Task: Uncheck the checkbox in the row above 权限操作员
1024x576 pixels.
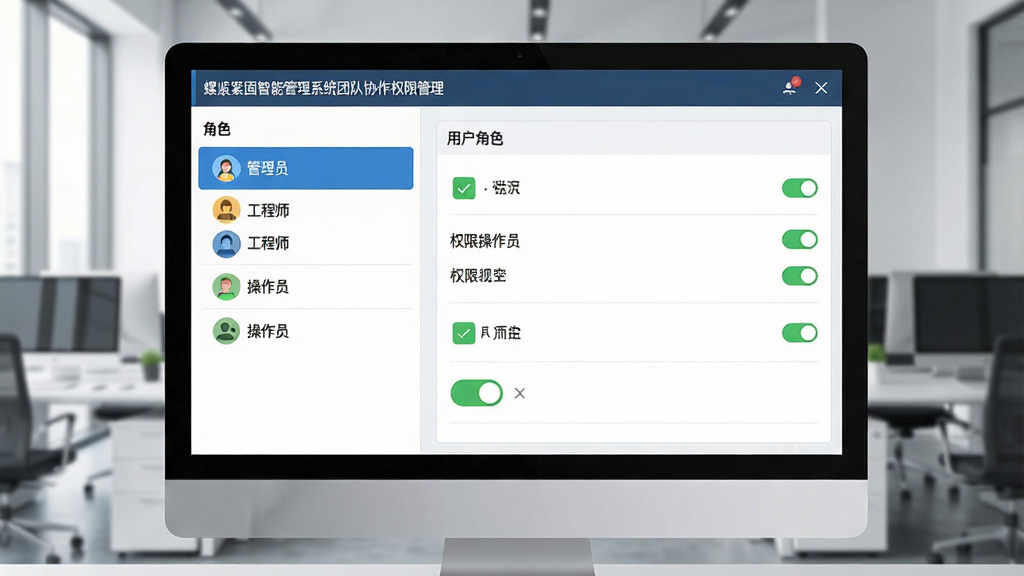Action: [464, 188]
